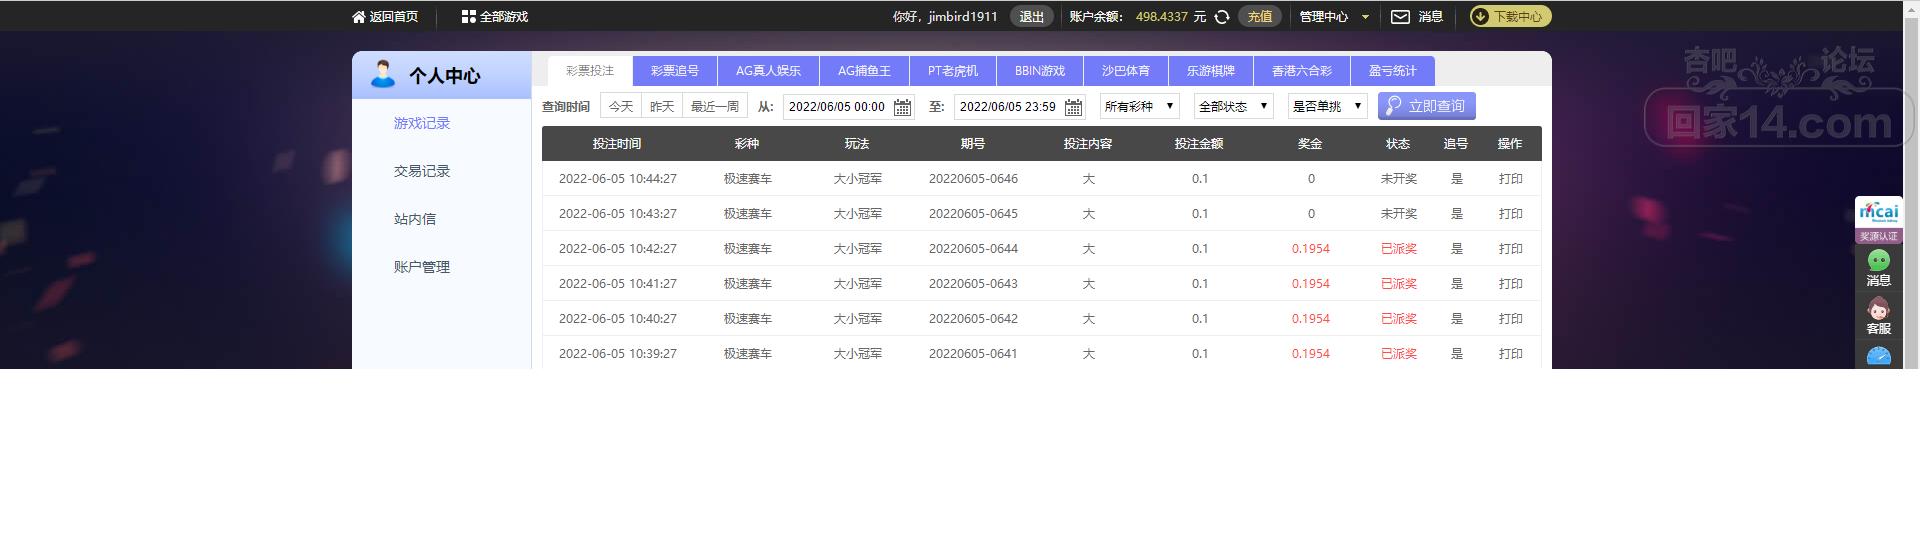
Task: Switch to the AG捕鱼王 tab
Action: click(864, 71)
